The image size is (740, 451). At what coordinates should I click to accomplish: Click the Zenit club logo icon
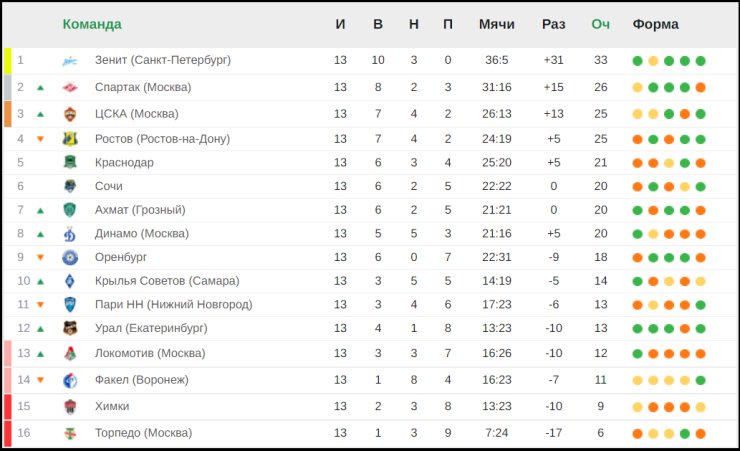point(70,61)
